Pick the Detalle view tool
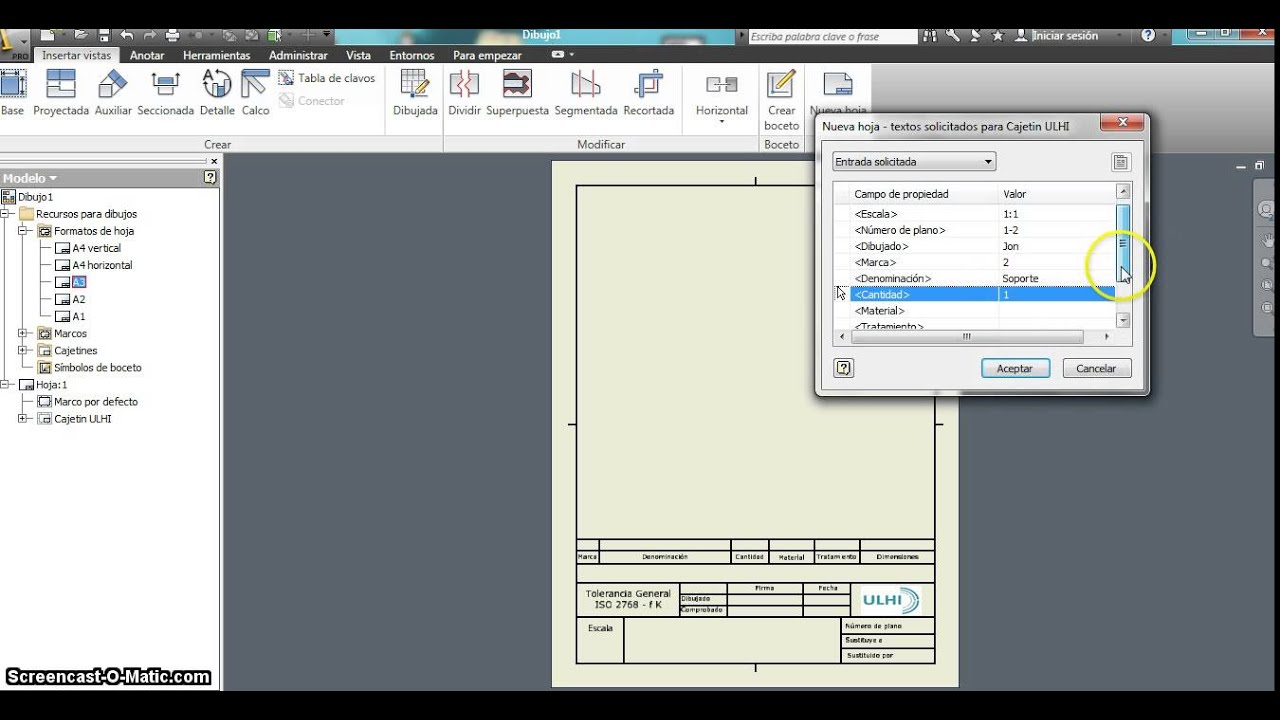The height and width of the screenshot is (720, 1280). click(217, 93)
